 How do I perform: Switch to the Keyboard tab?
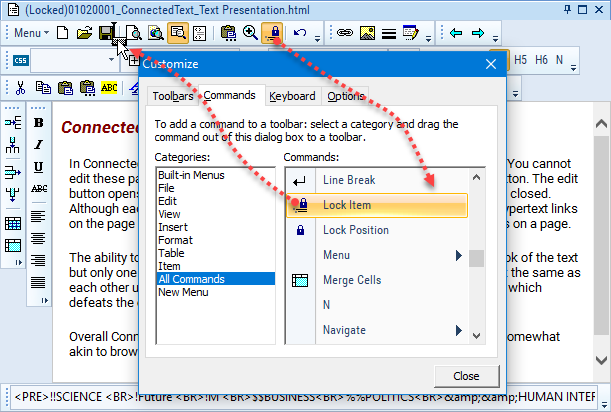(x=292, y=96)
